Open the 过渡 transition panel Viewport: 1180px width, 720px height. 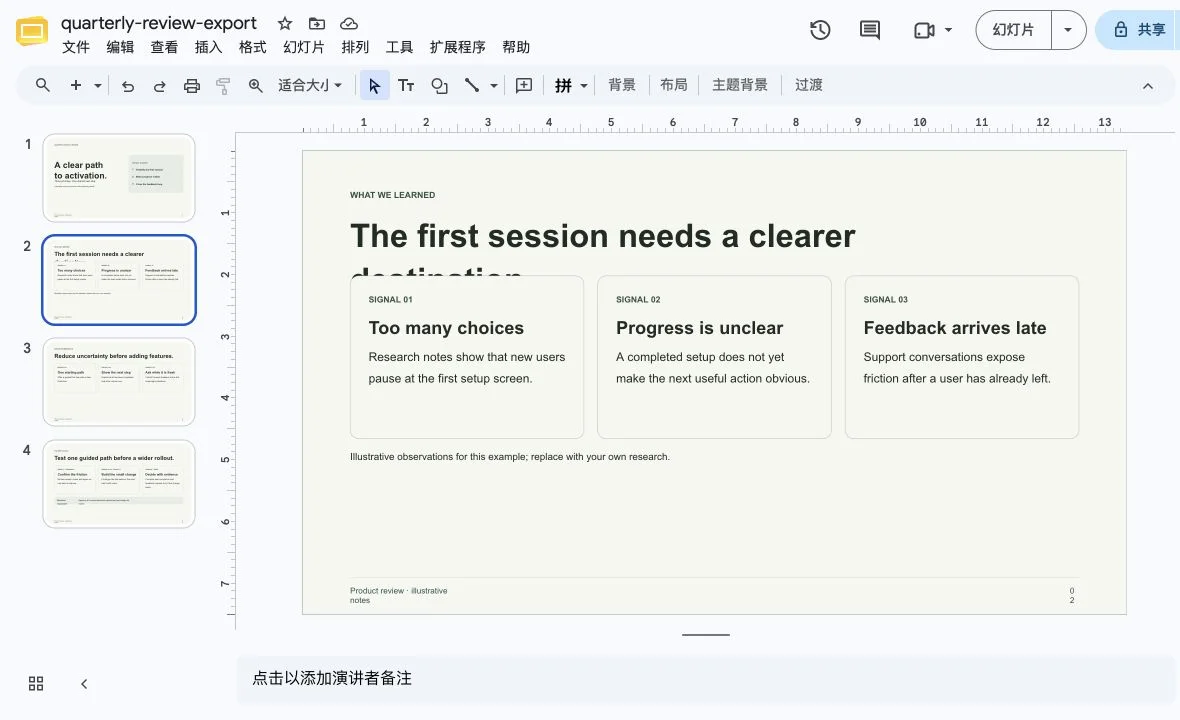[x=809, y=85]
